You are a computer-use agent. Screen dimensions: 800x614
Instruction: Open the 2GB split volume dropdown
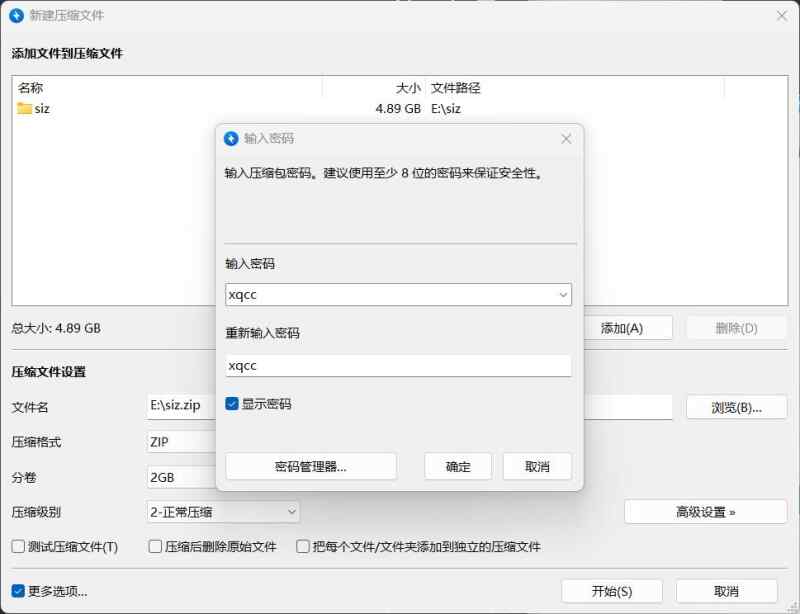(x=182, y=477)
